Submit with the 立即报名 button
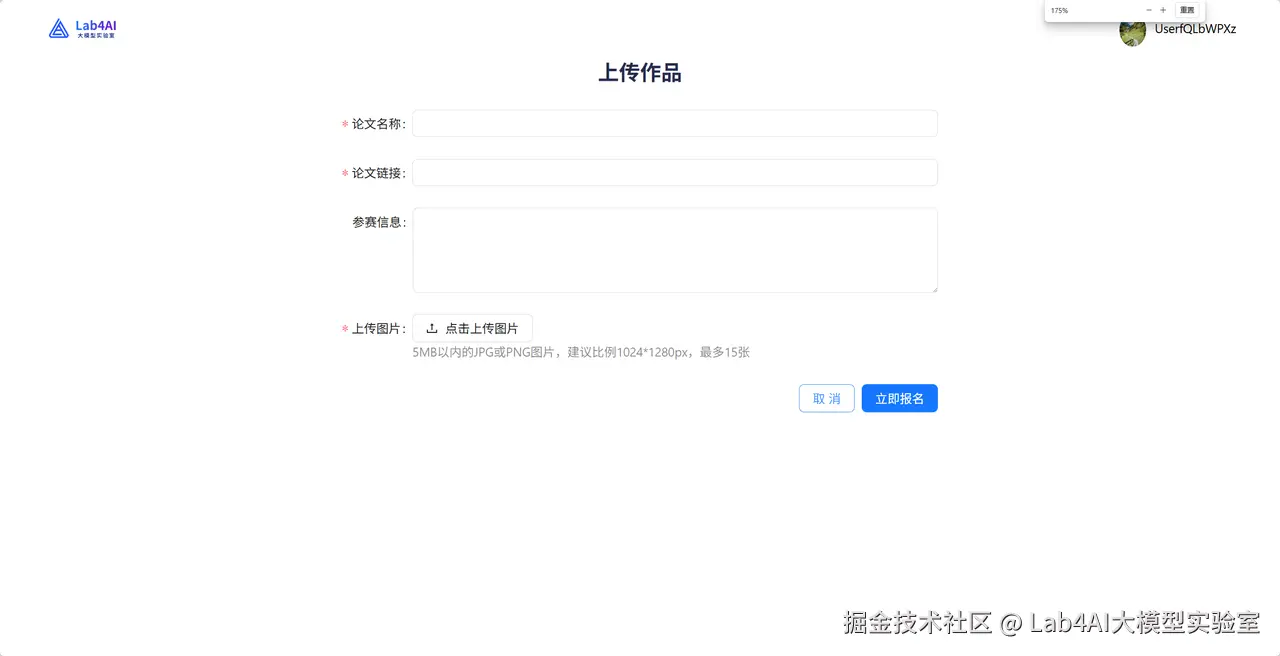 (x=899, y=398)
